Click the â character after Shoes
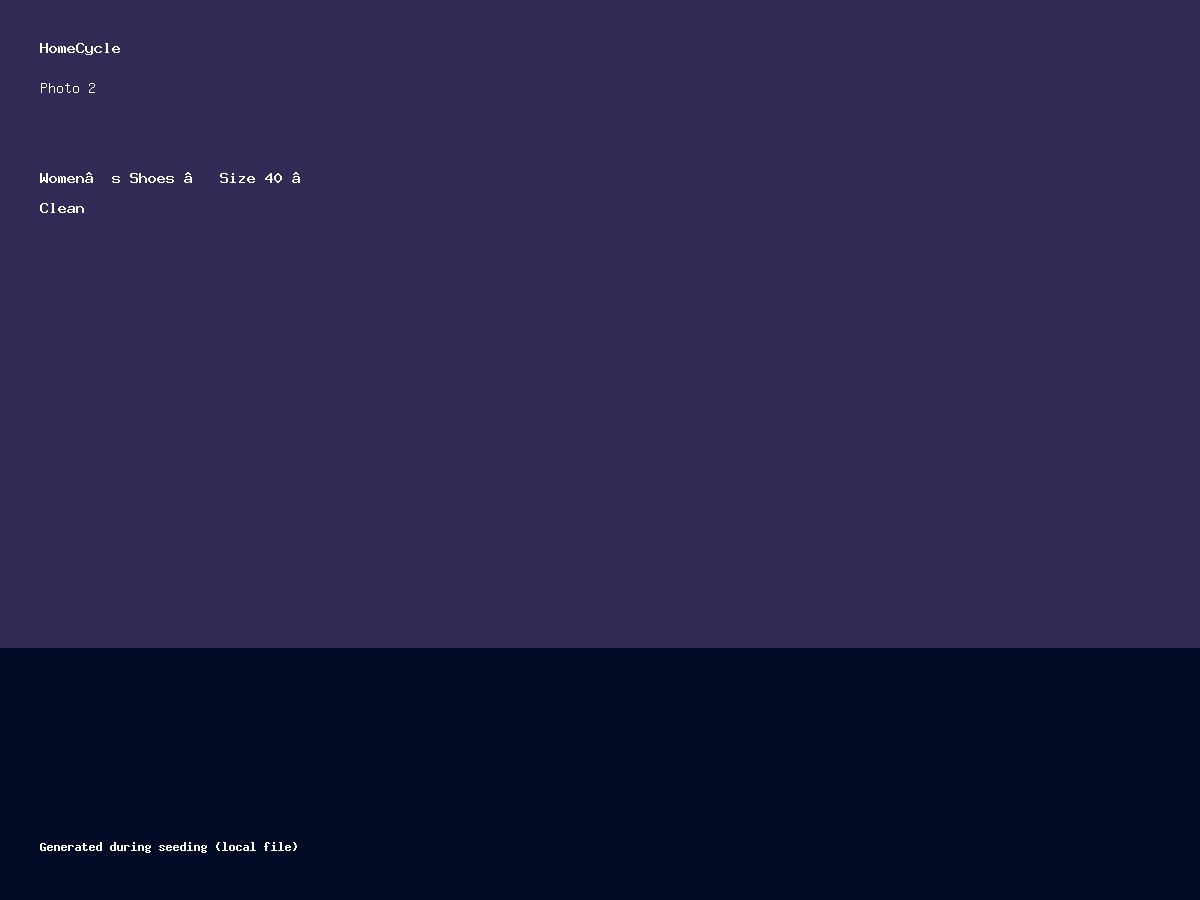 188,177
